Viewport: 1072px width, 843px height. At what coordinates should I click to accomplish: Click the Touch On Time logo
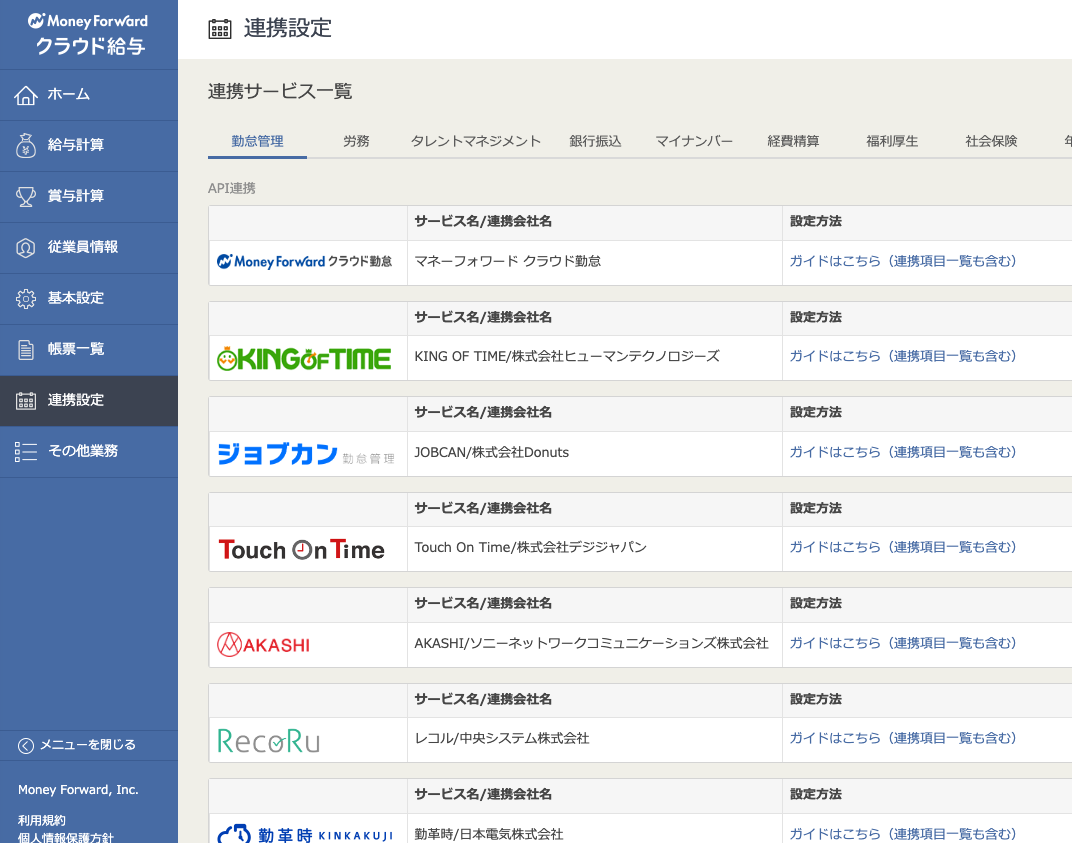[302, 549]
